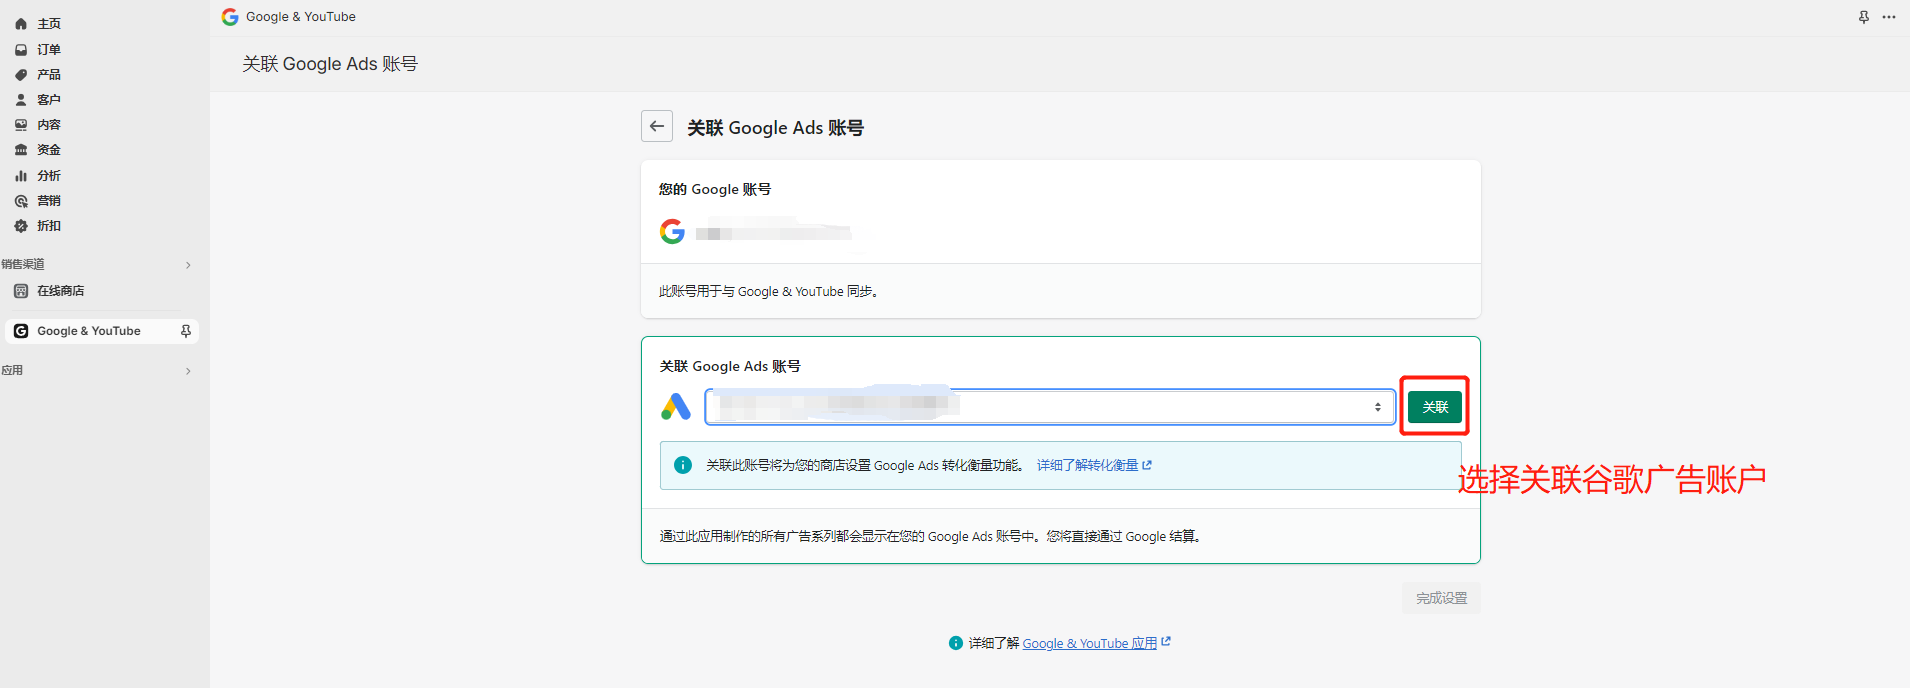Open the Google & YouTube app link
The height and width of the screenshot is (688, 1910).
click(x=1089, y=643)
